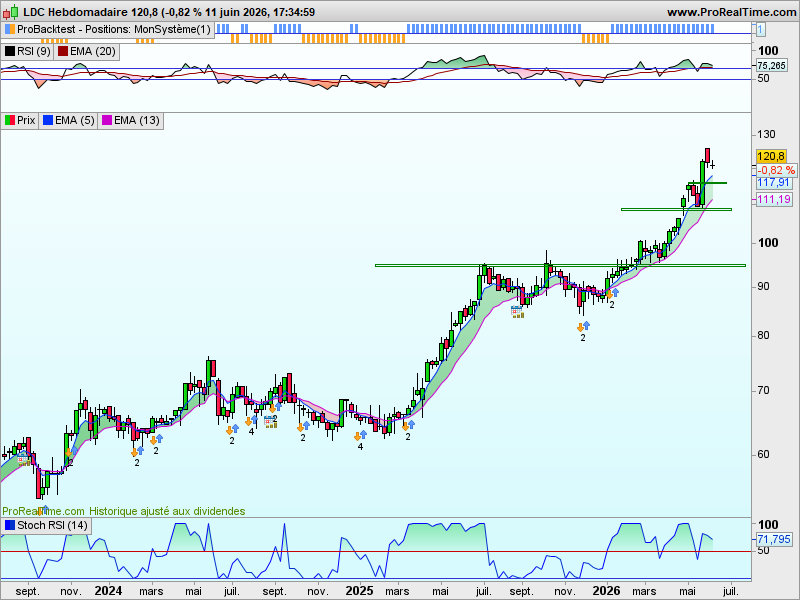This screenshot has height=600, width=800.
Task: Visit the www.ProRealTime.com link
Action: tap(732, 12)
